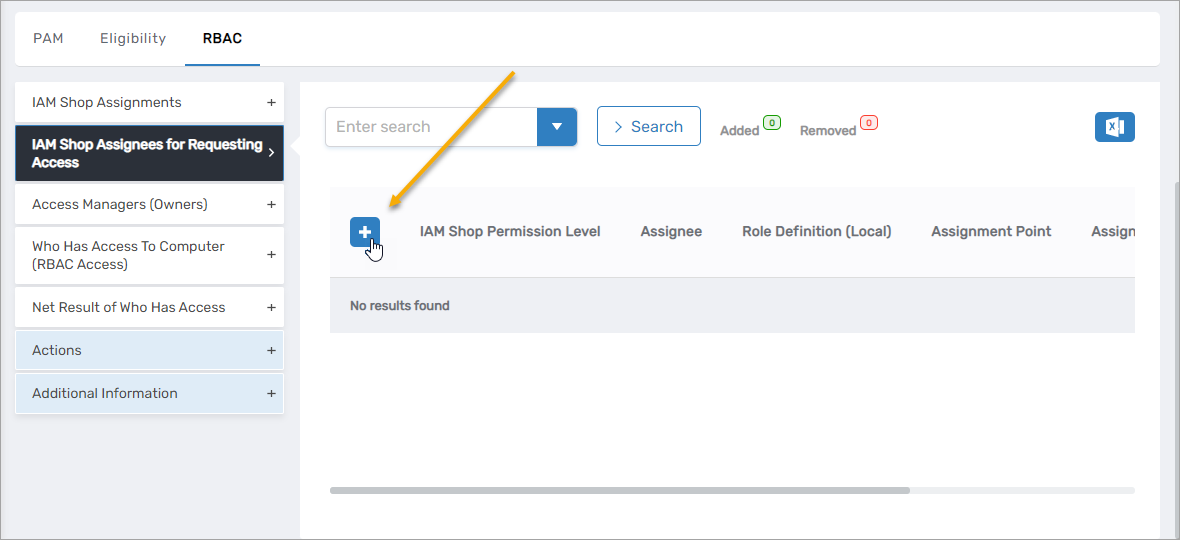Export results with the Excel icon
This screenshot has width=1180, height=540.
(1114, 127)
